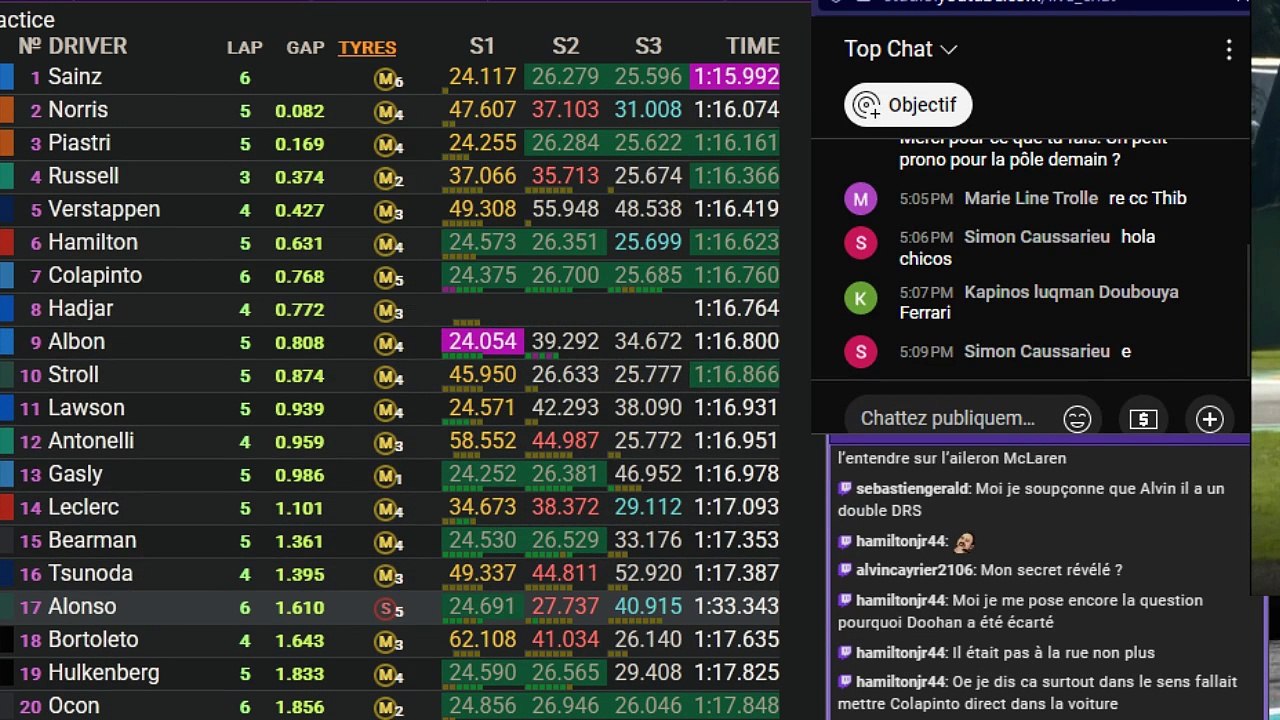This screenshot has height=720, width=1280.
Task: Click the Objectif goal button
Action: coord(908,105)
